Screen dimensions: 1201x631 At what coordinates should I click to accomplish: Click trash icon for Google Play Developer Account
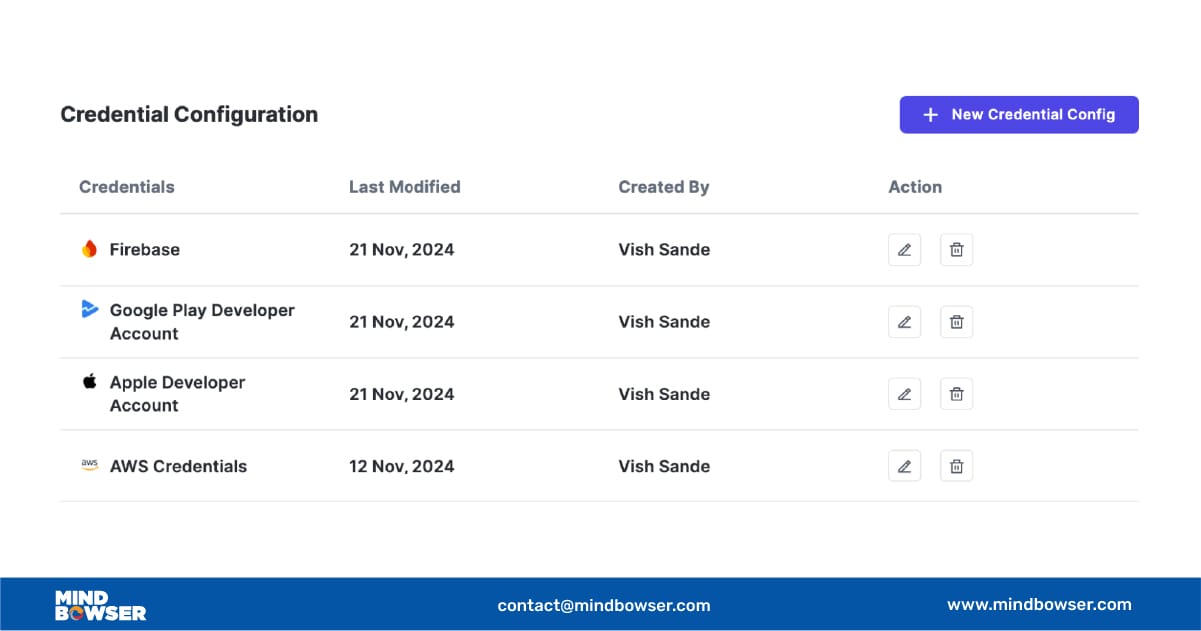click(956, 322)
